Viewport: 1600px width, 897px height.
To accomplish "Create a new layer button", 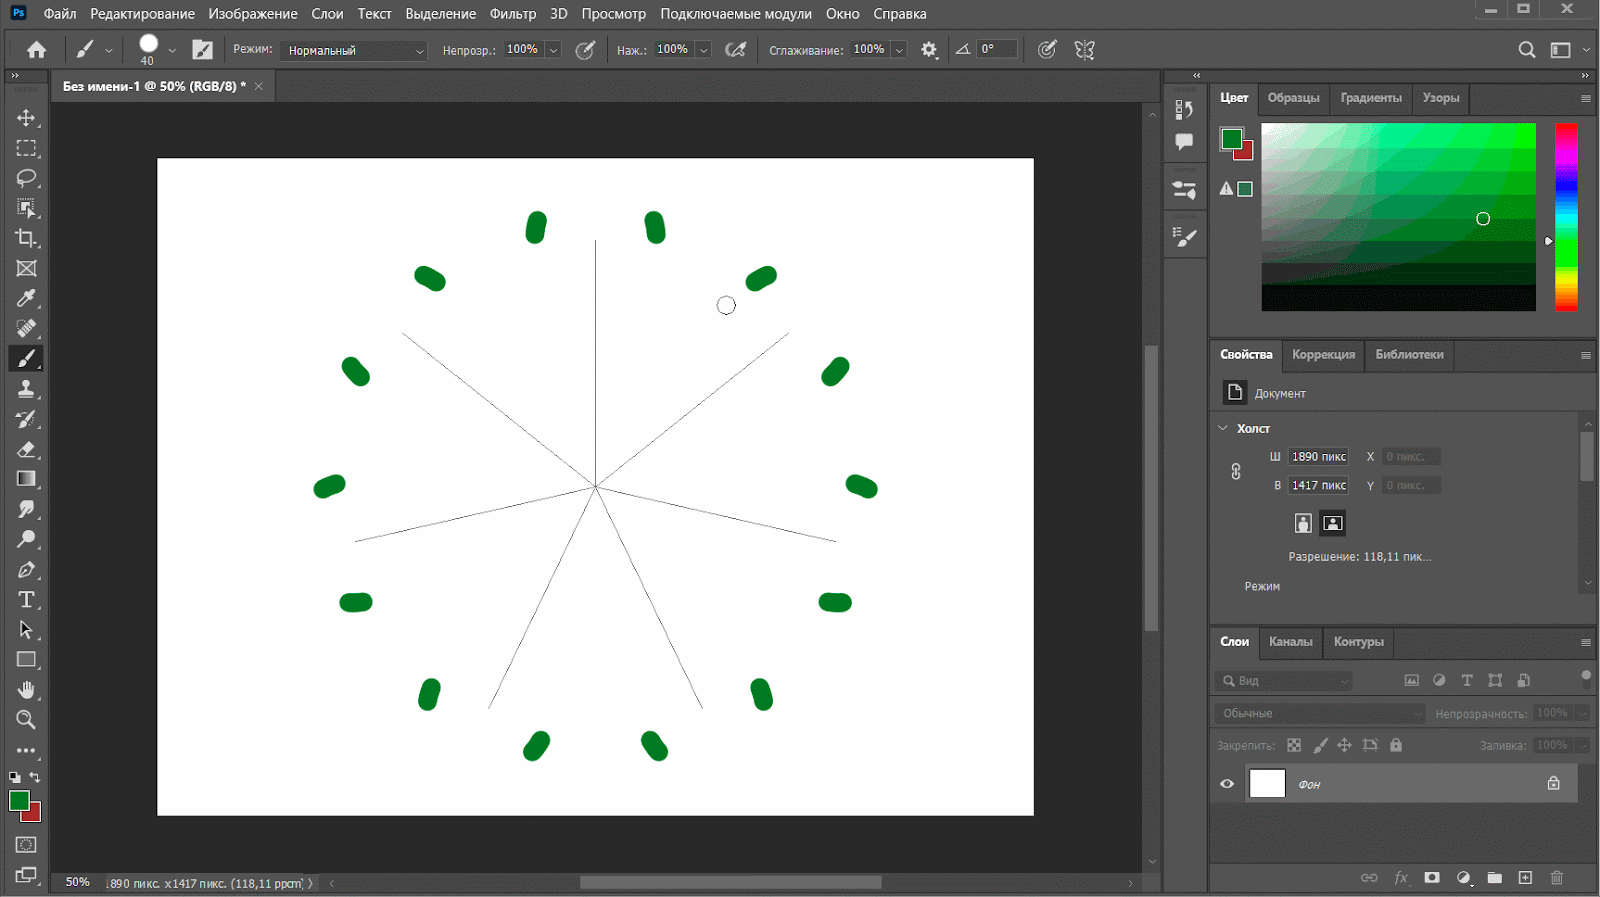I will click(x=1525, y=878).
